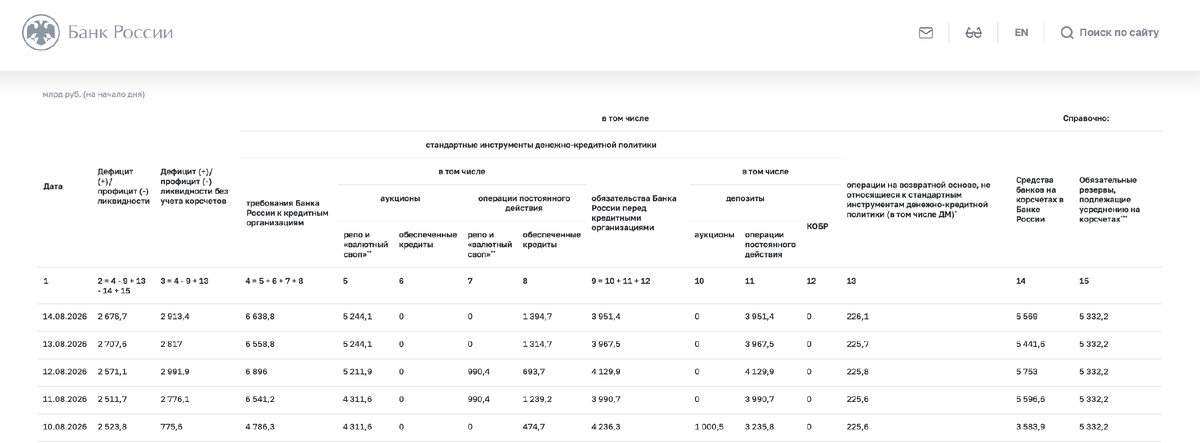The height and width of the screenshot is (443, 1200).
Task: Select 'стандартные инструменты денежно-кредитной политики' header
Action: pos(541,145)
